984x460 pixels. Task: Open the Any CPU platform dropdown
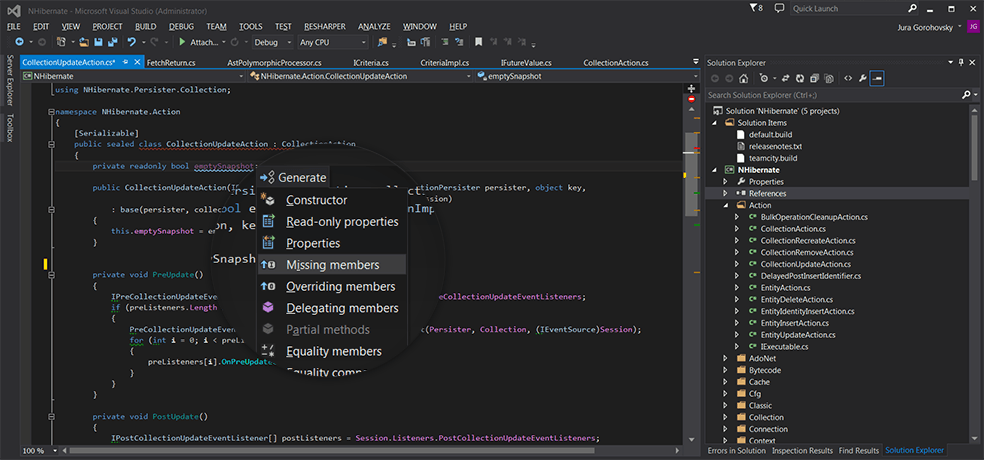pyautogui.click(x=333, y=42)
